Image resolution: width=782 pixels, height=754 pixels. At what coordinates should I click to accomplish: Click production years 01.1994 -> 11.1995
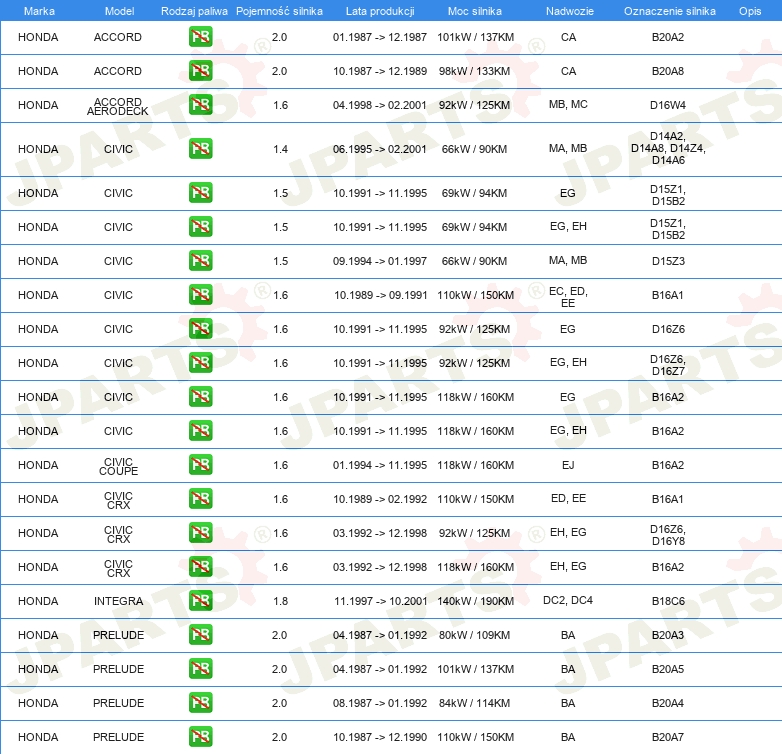point(380,465)
